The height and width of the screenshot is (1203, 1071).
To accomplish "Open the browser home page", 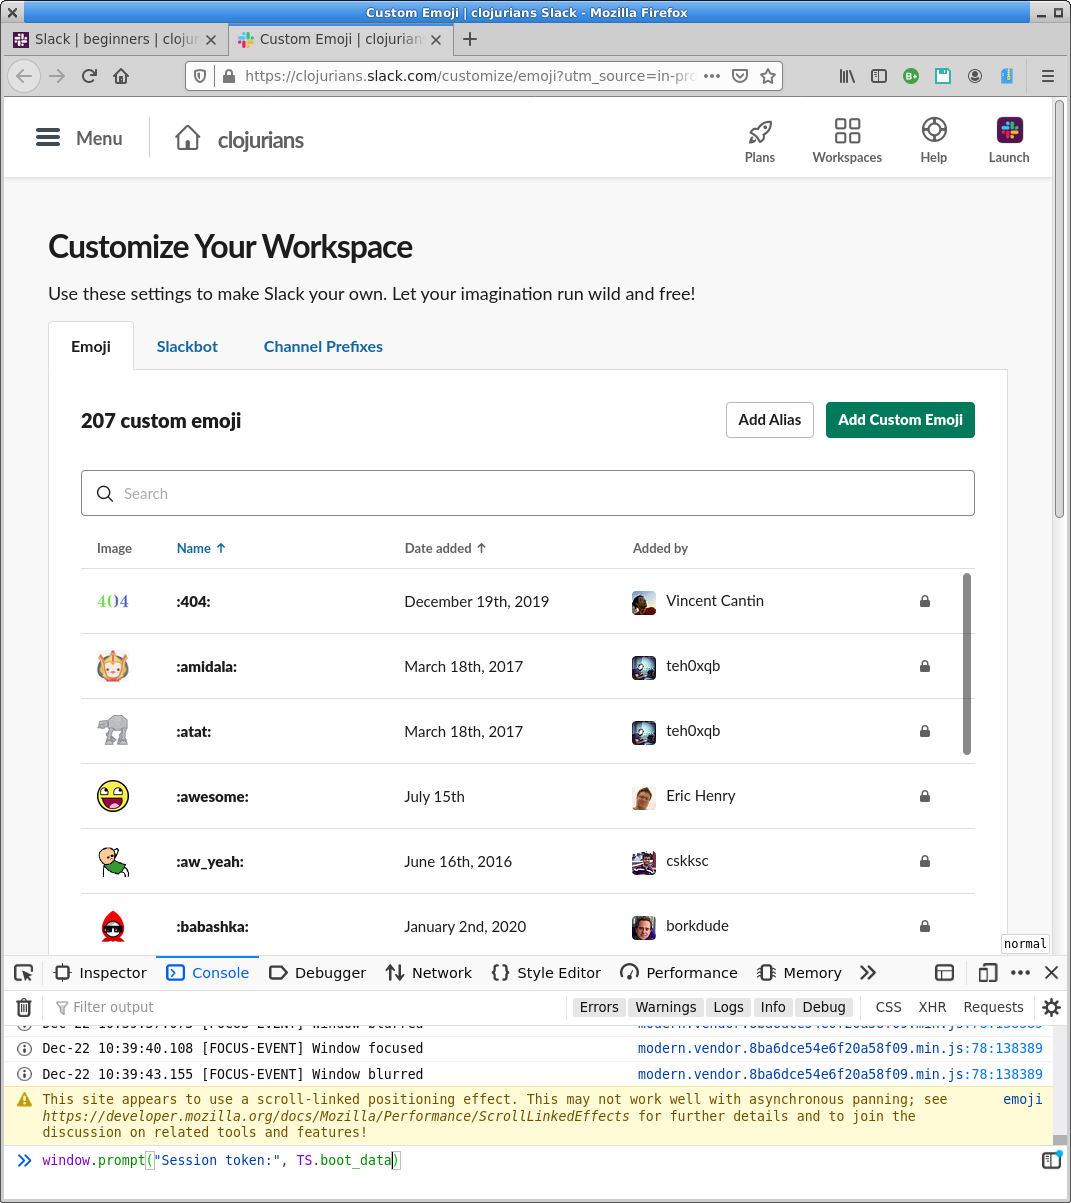I will [121, 76].
